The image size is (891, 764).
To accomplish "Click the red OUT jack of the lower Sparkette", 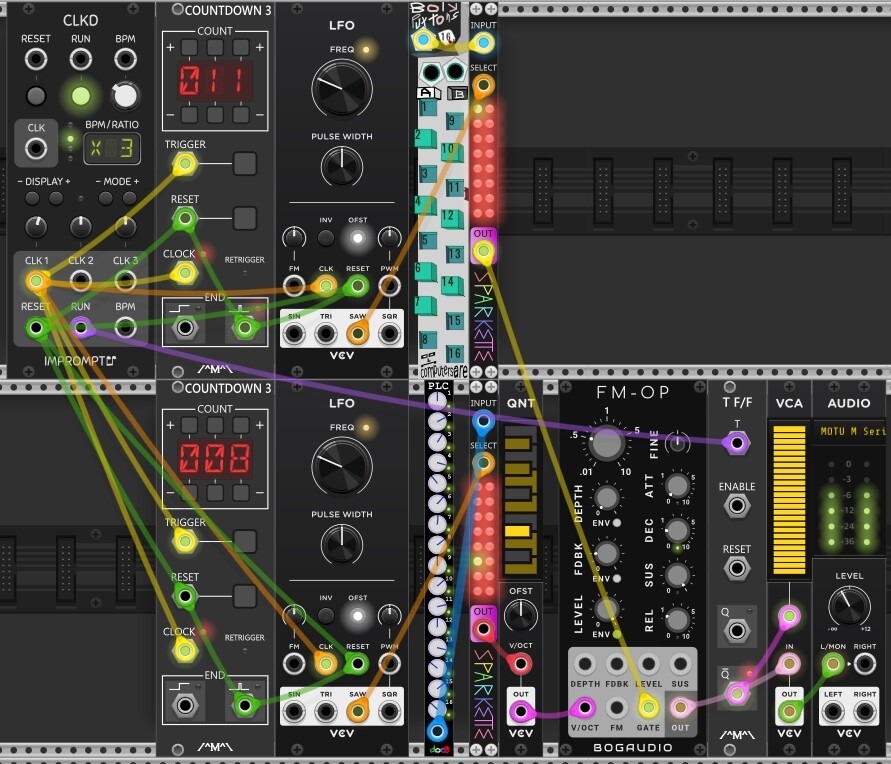I will click(483, 629).
